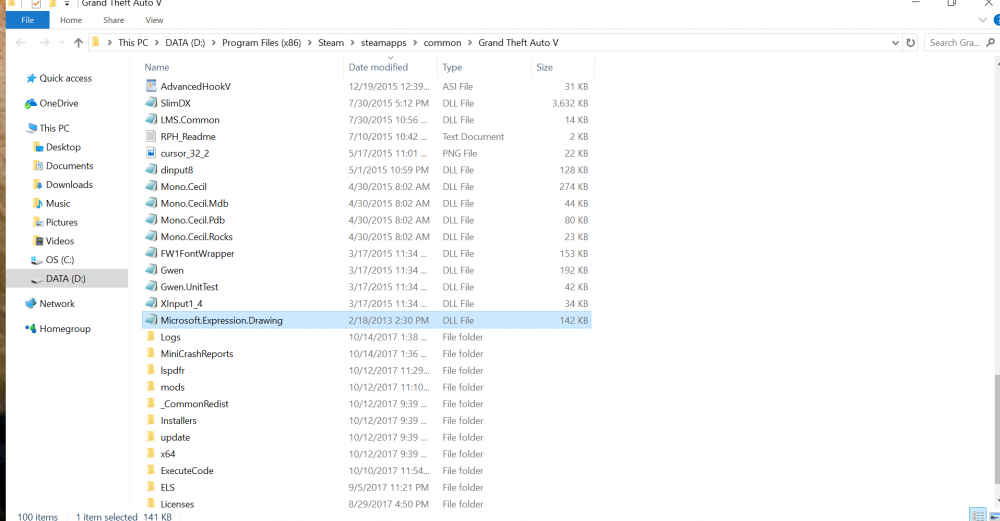
Task: Select the lspdfr folder icon
Action: [151, 370]
